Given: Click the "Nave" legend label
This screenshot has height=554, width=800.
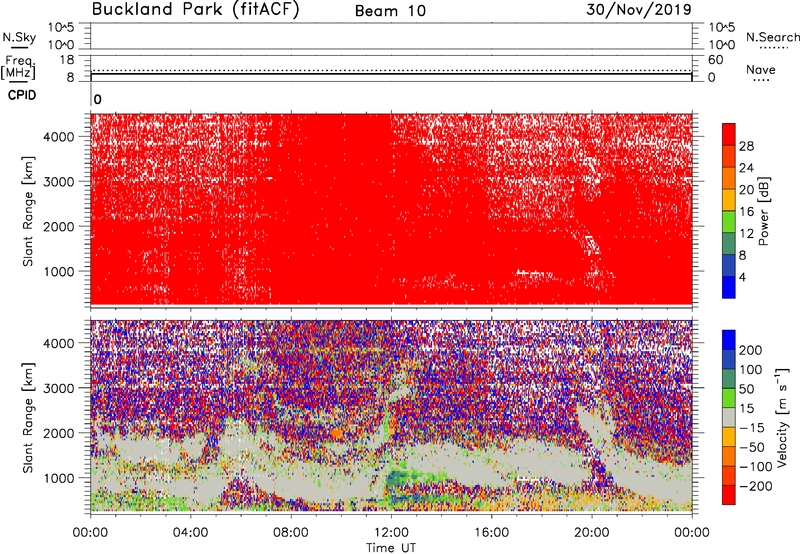Looking at the screenshot, I should click(x=761, y=70).
